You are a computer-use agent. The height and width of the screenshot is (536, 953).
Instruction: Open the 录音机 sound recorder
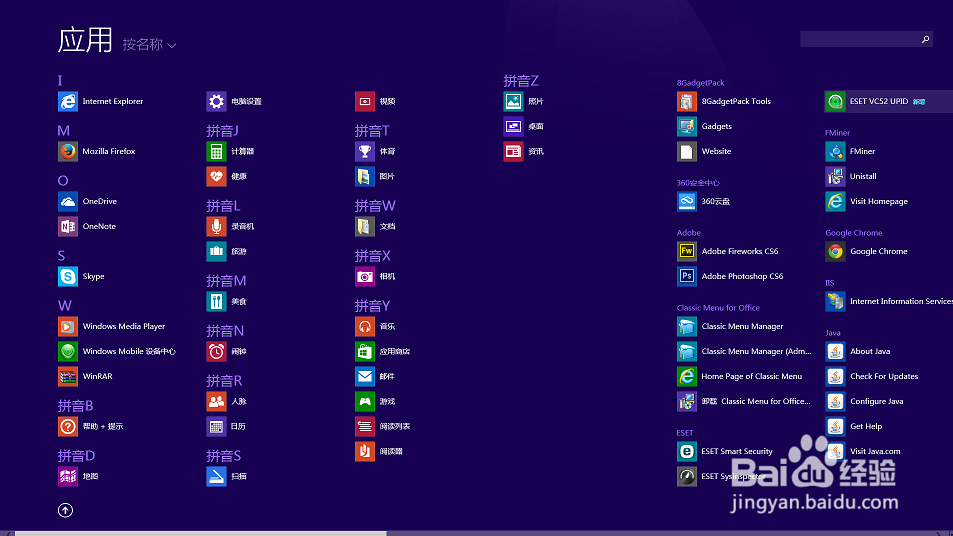click(230, 226)
